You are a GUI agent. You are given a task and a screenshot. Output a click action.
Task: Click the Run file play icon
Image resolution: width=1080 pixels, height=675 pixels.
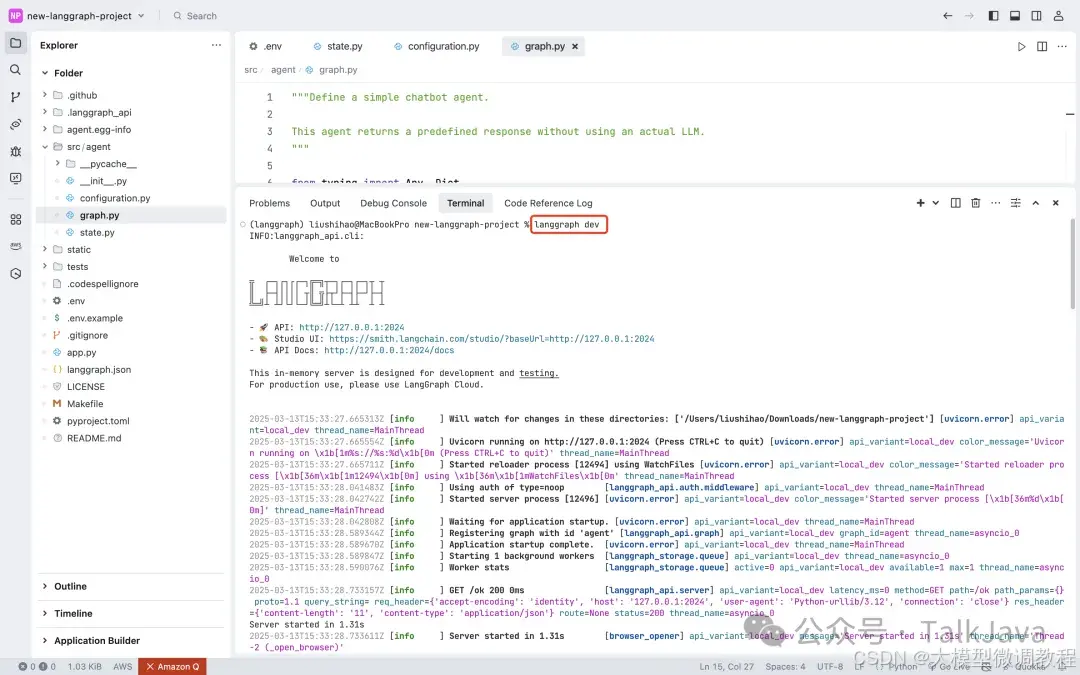coord(1021,46)
